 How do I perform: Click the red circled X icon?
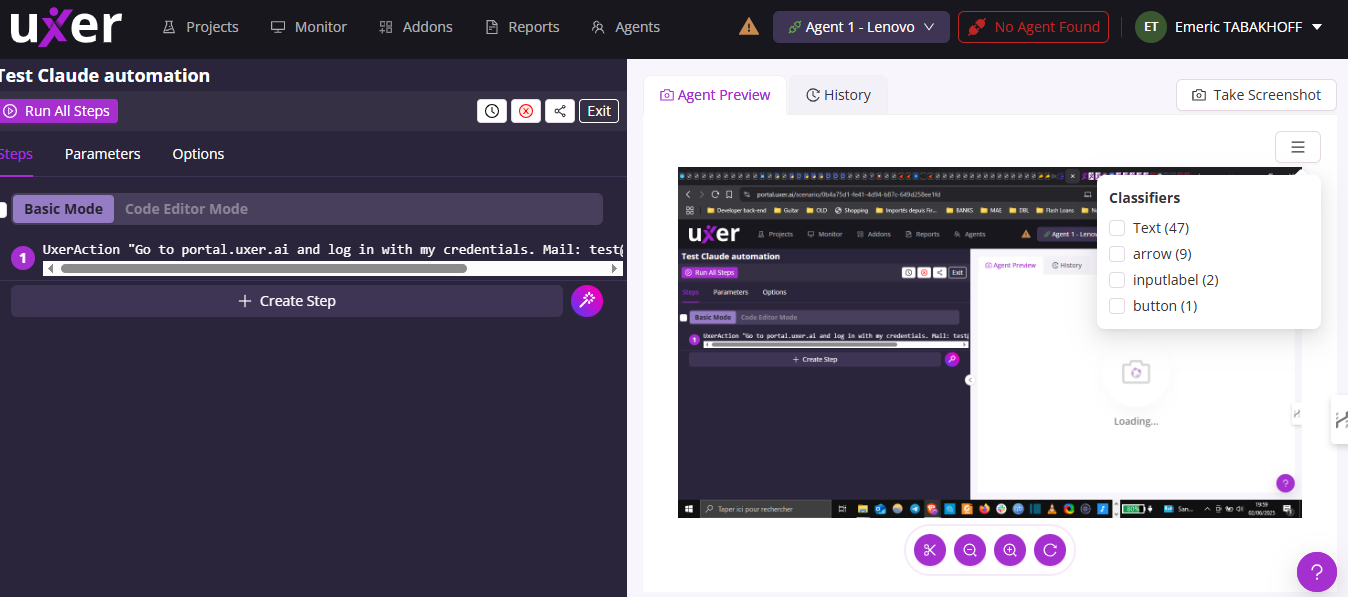[526, 111]
